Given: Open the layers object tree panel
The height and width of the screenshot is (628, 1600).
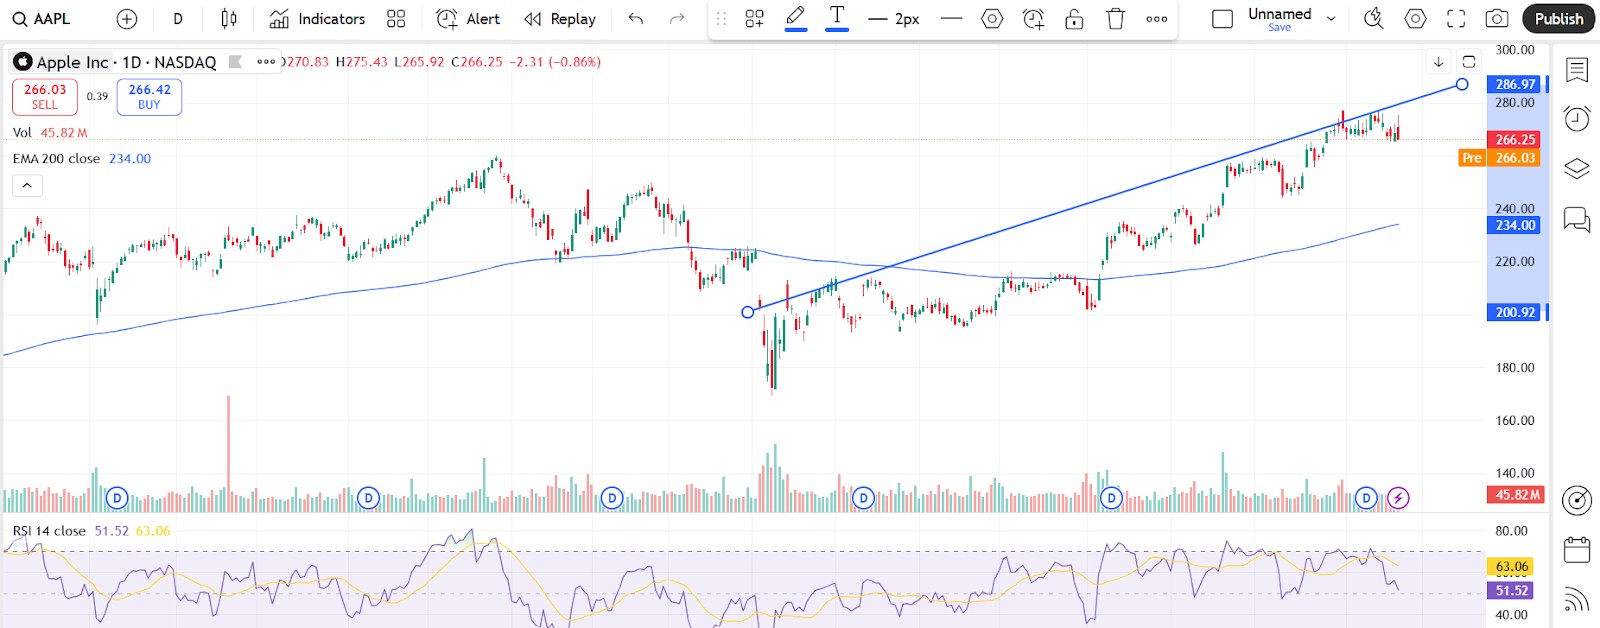Looking at the screenshot, I should click(x=1577, y=169).
